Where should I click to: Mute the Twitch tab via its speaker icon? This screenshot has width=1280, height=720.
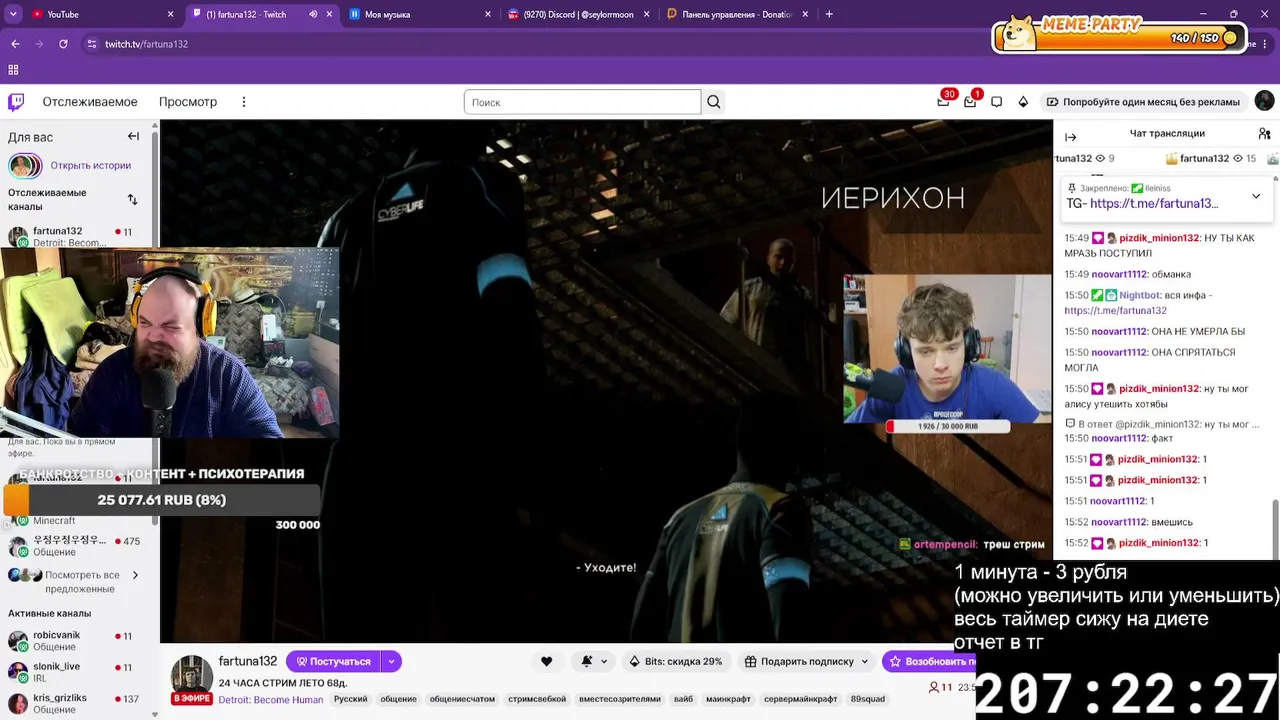click(313, 14)
